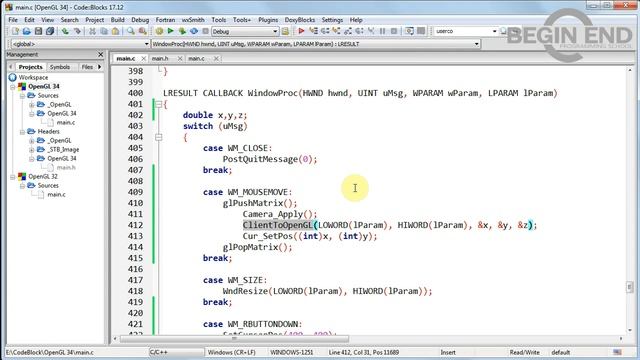640x360 pixels.
Task: Open the Debugging windows icon
Action: [409, 31]
